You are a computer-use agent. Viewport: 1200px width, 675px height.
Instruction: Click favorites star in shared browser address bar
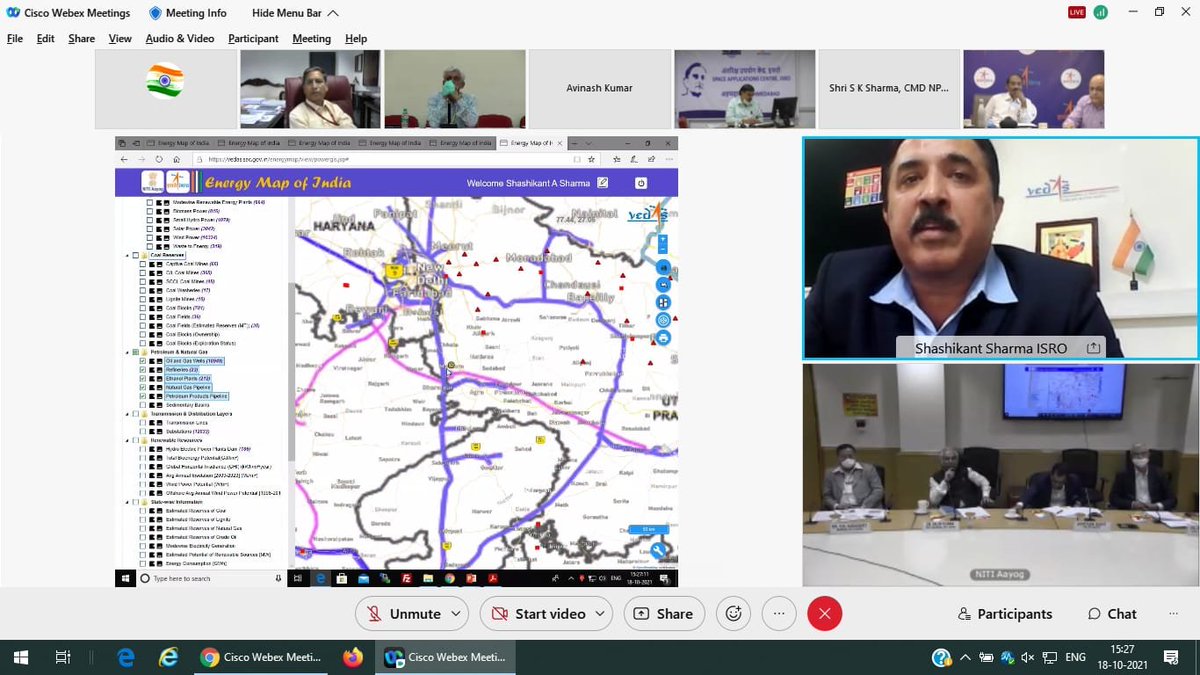[591, 159]
